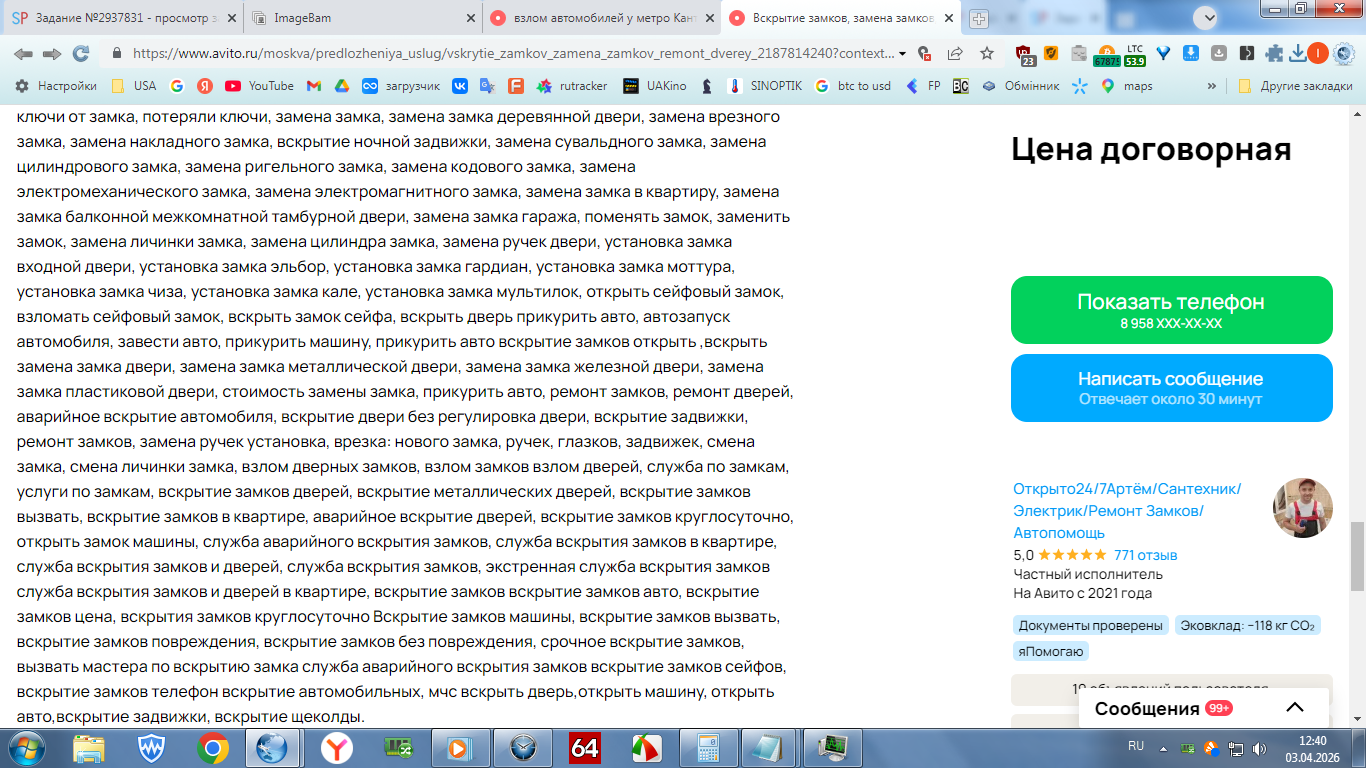Click the яПомогаю badge
The height and width of the screenshot is (768, 1366).
tap(1050, 651)
